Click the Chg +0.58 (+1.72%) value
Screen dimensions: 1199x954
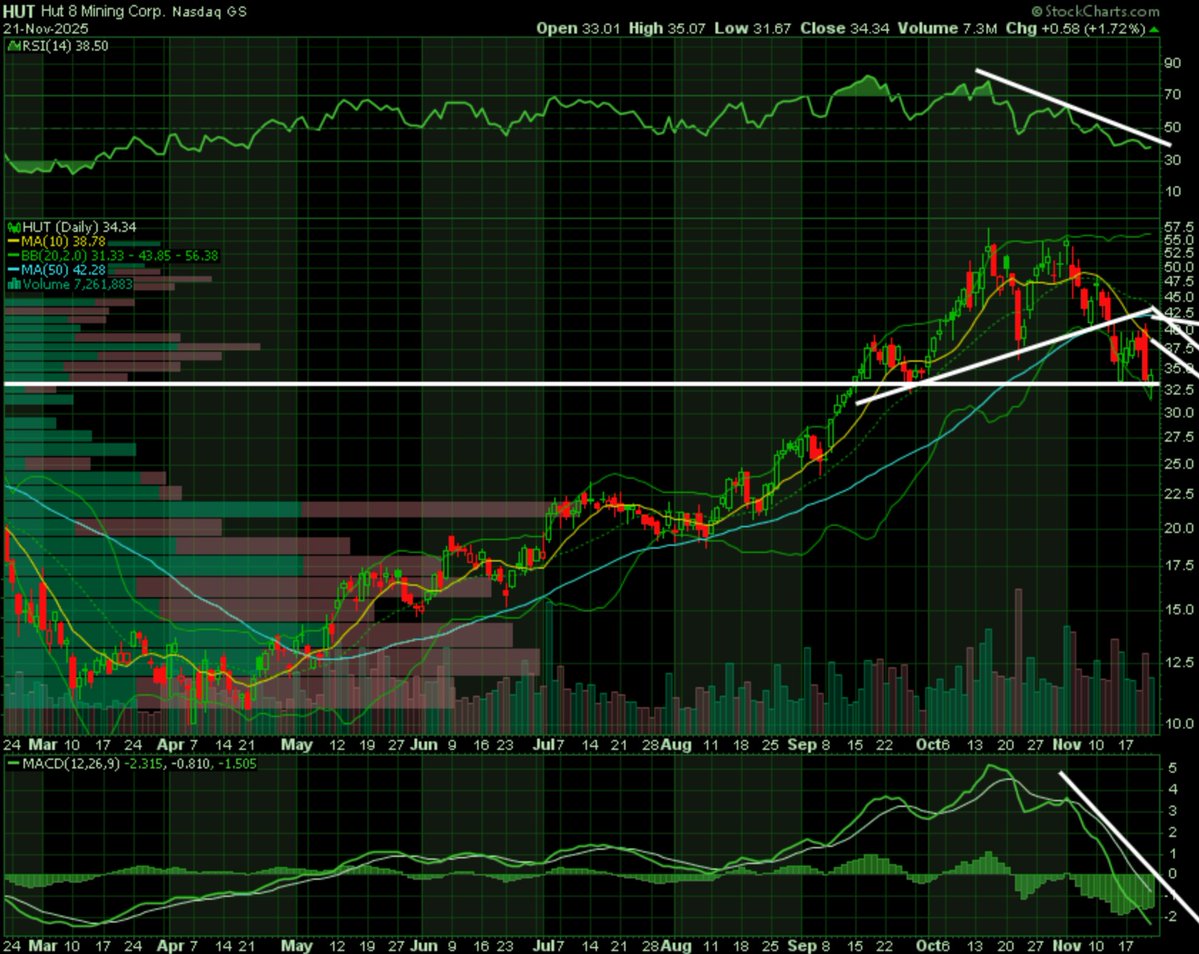point(1075,28)
